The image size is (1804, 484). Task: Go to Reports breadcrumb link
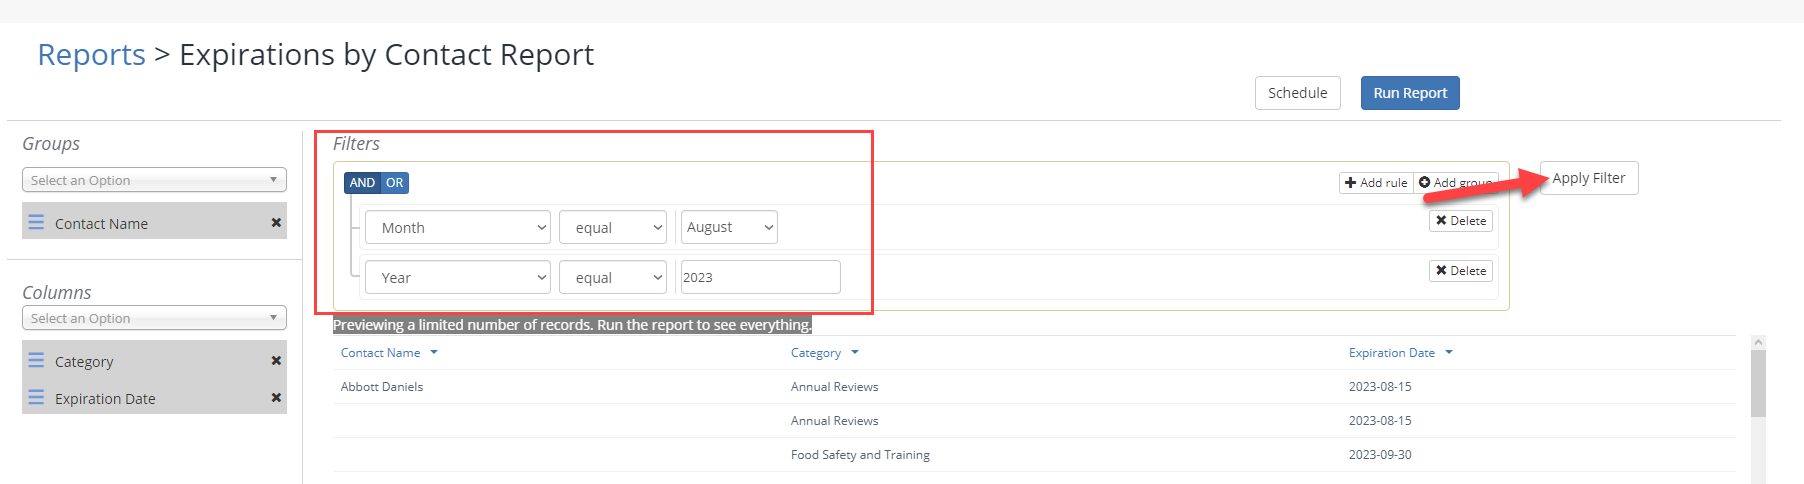tap(91, 54)
